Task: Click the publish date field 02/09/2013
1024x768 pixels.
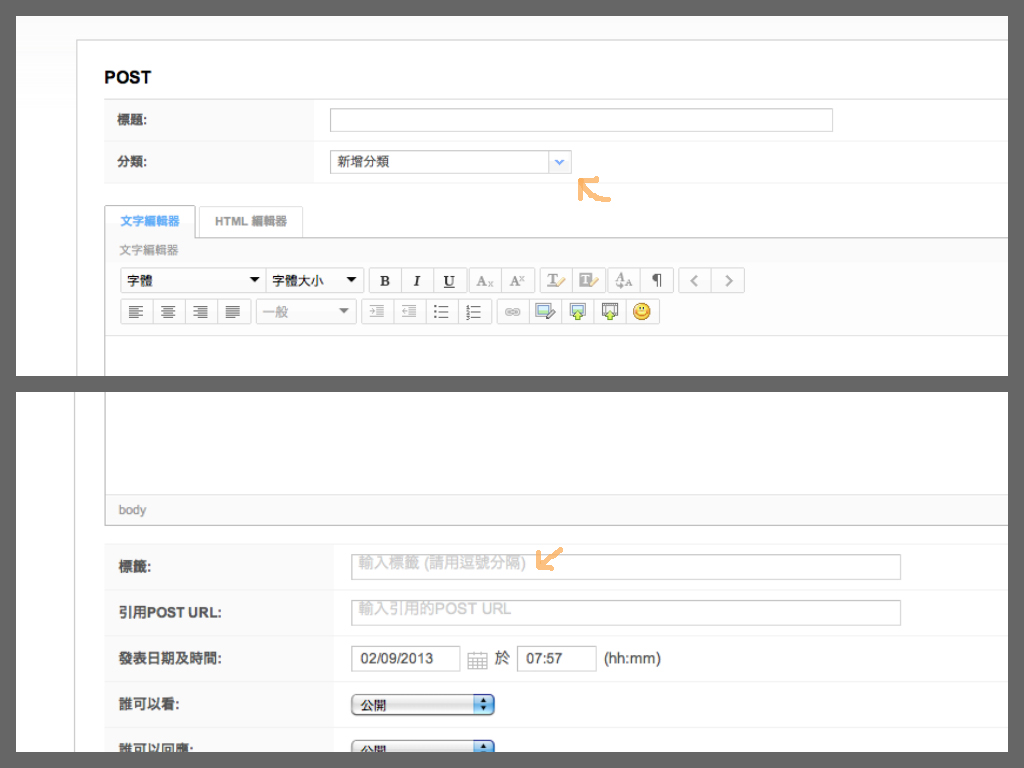Action: (406, 658)
